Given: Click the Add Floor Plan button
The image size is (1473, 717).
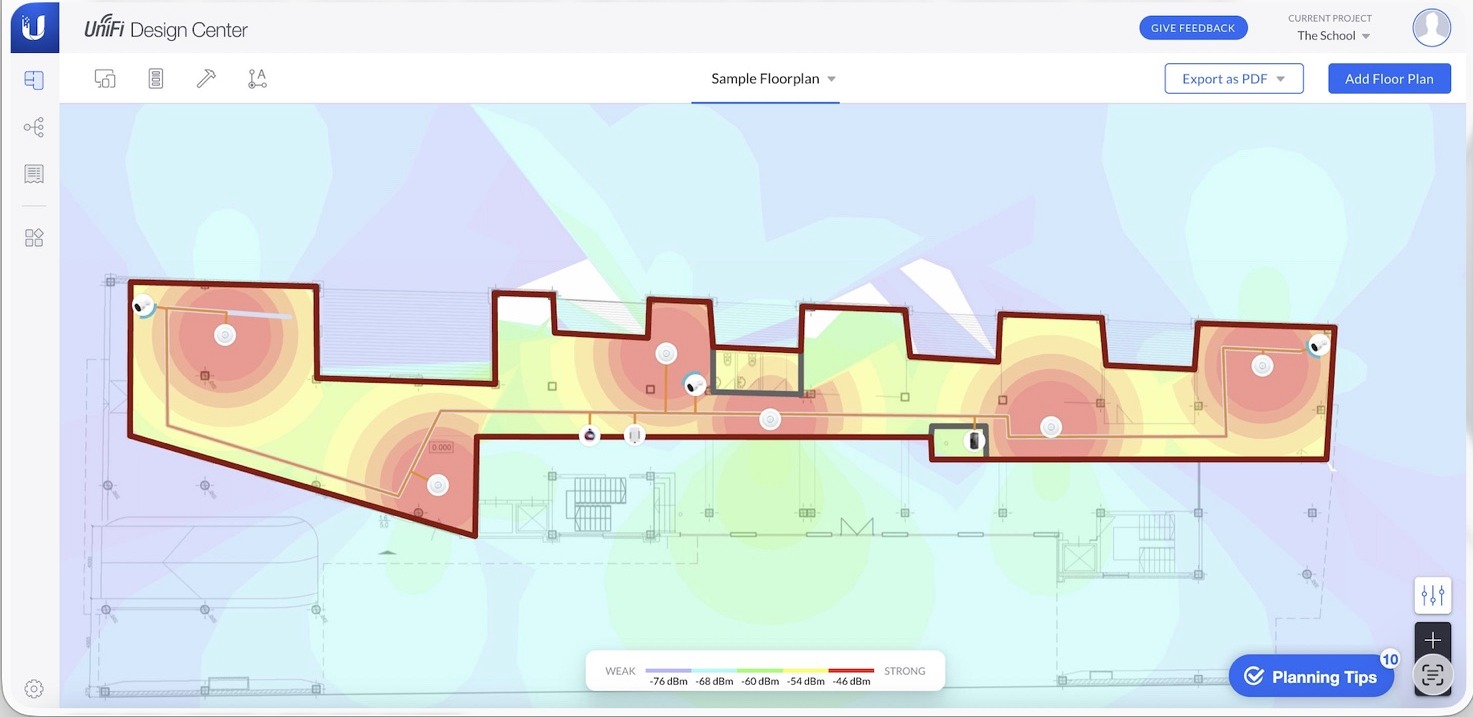Looking at the screenshot, I should [1389, 77].
